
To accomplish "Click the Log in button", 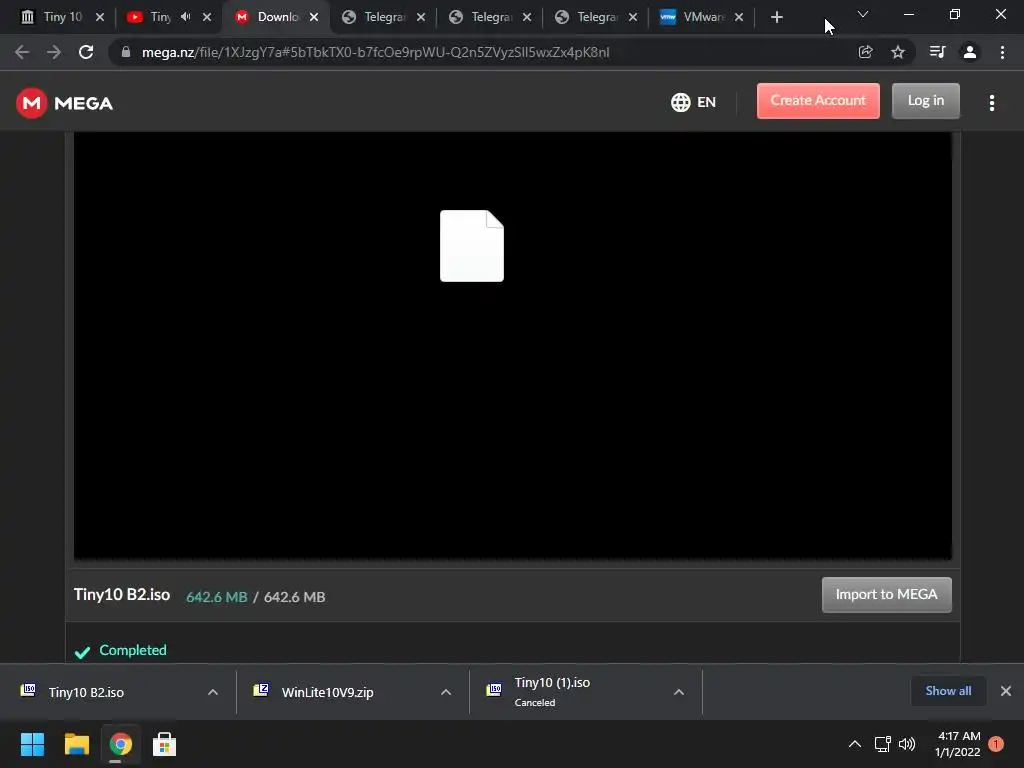I will pyautogui.click(x=925, y=101).
